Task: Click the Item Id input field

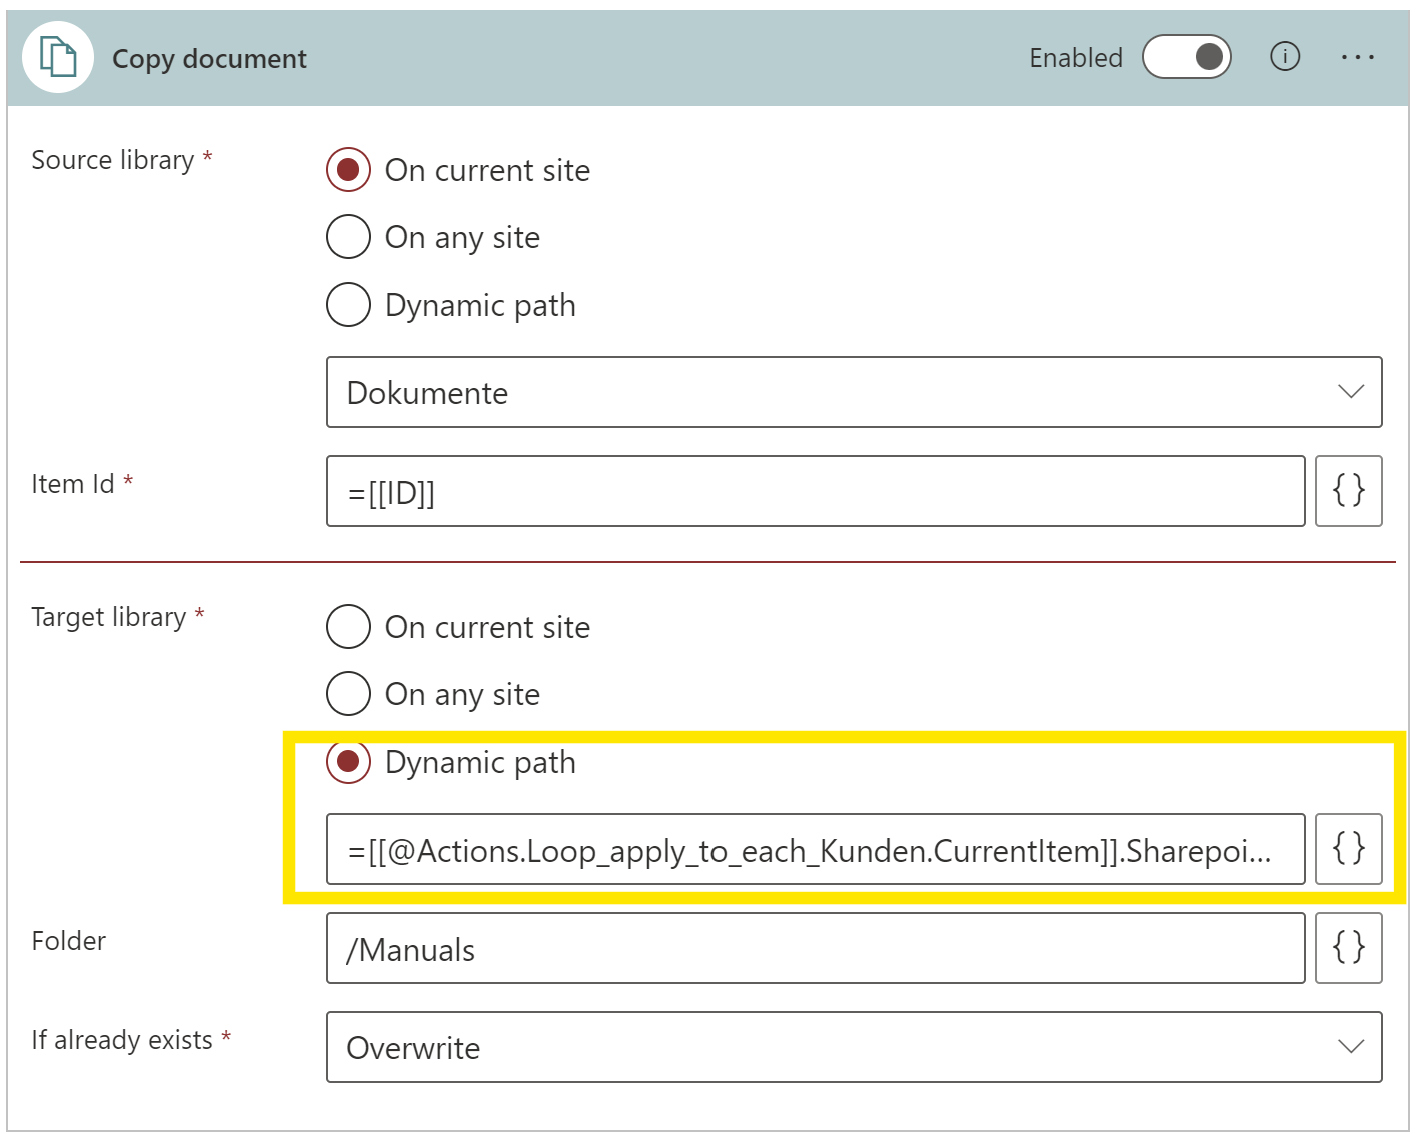Action: click(x=815, y=491)
